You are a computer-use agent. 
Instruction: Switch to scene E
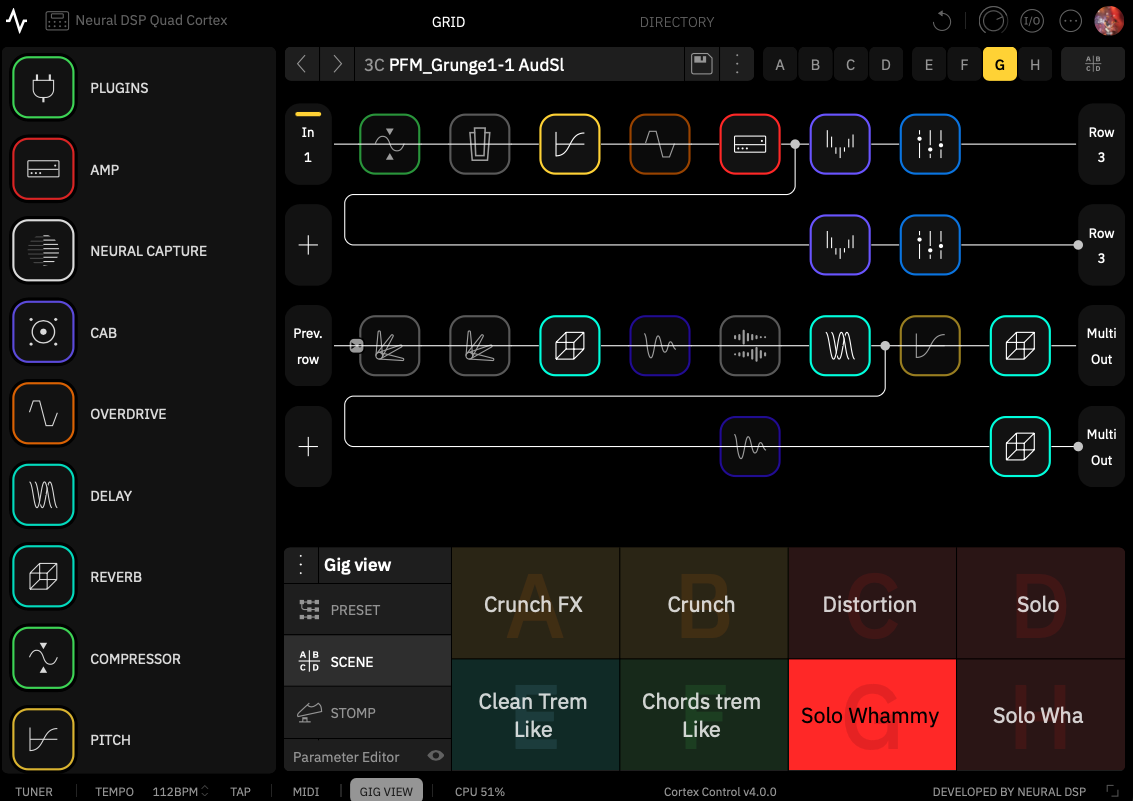929,64
